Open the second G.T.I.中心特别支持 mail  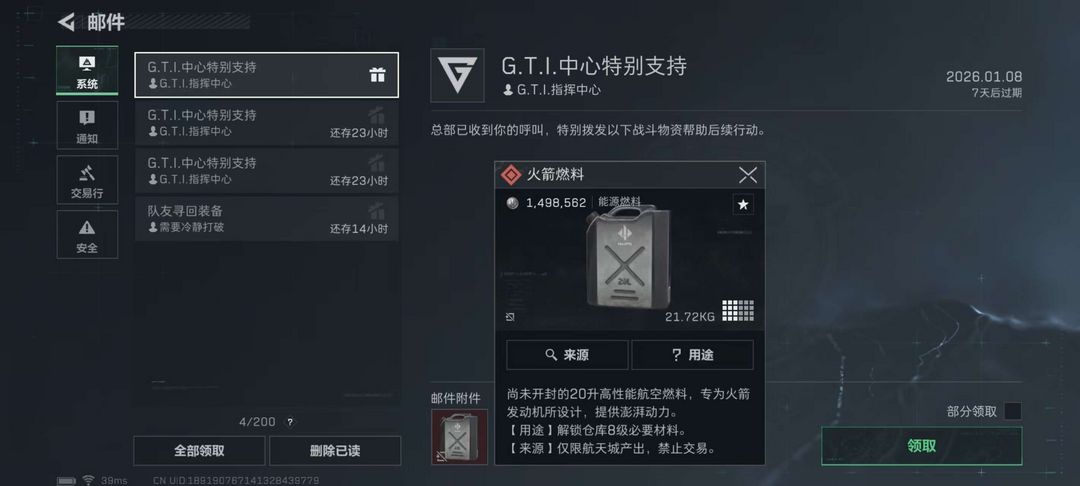(267, 123)
